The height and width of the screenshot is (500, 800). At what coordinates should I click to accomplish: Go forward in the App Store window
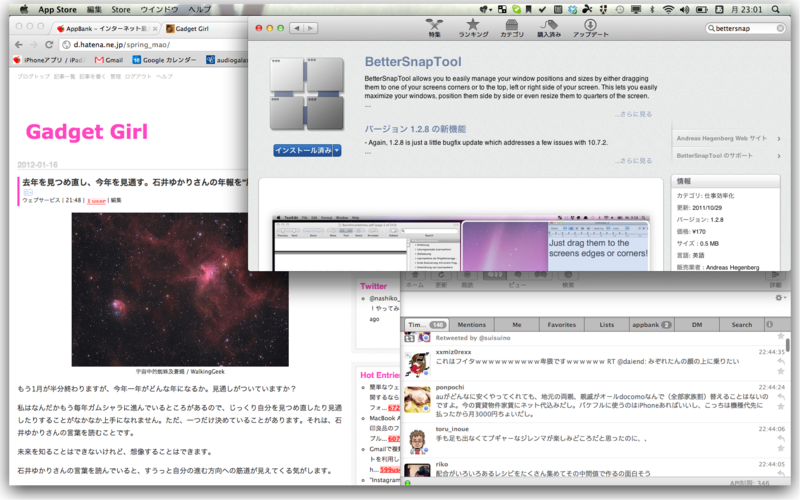pos(310,28)
